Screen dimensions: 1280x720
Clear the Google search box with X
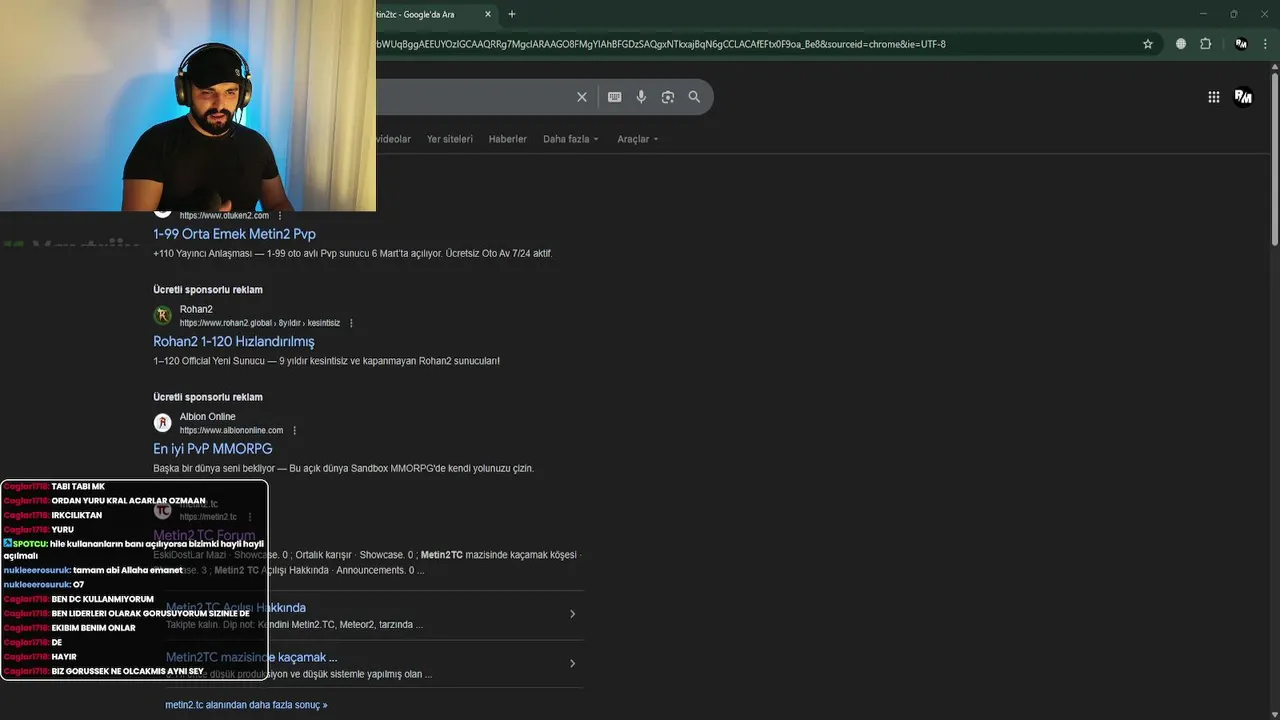point(582,97)
